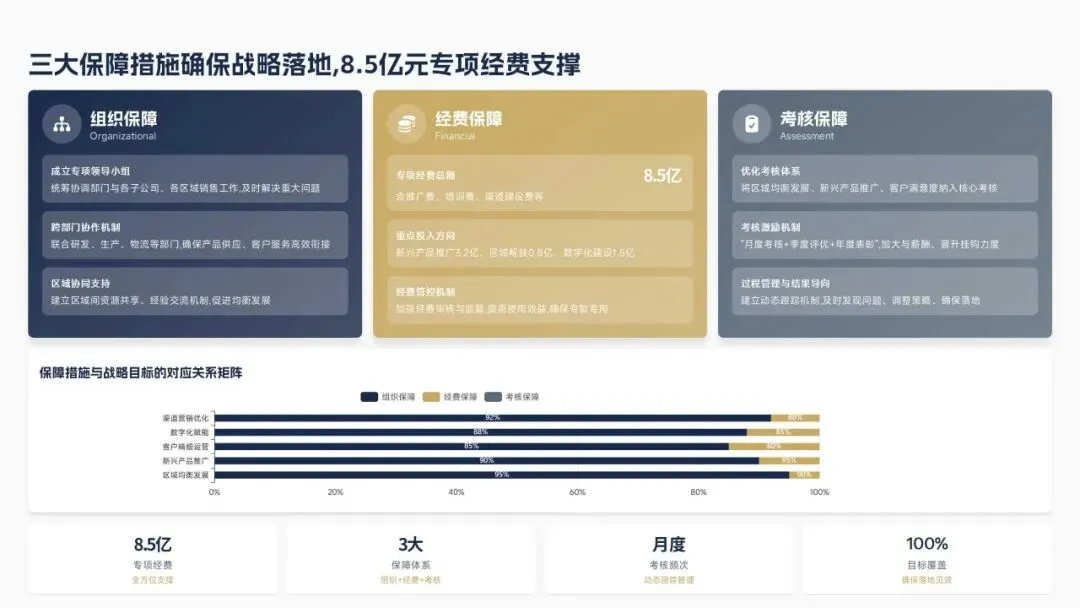Click the 经费保障 panel heading

(468, 118)
